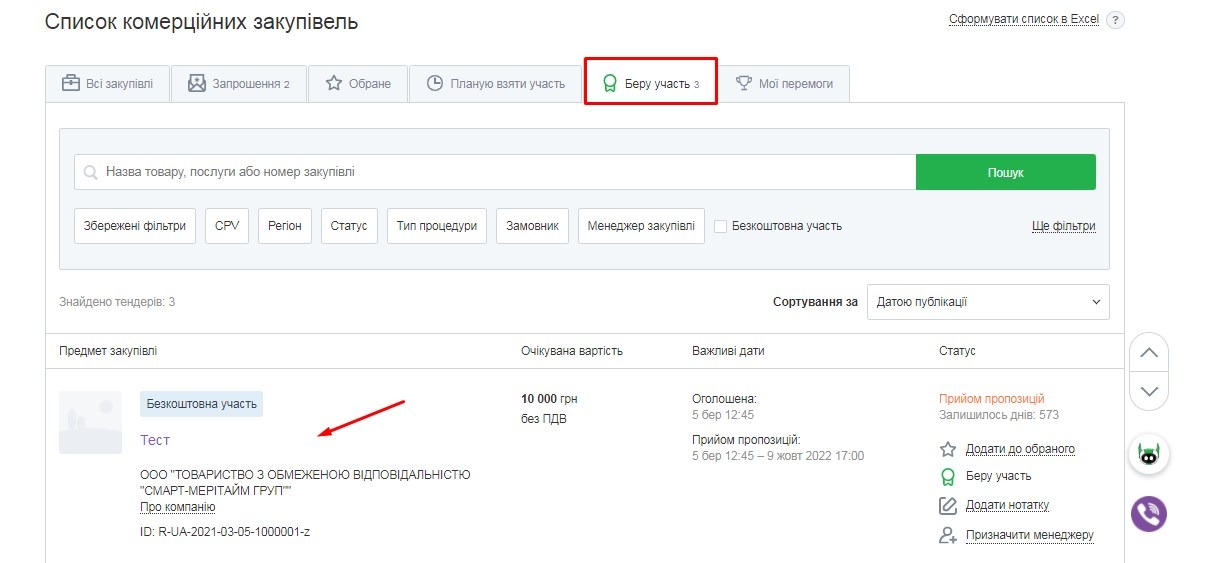Enable the 'Безкоштовна участь' checkbox

pos(720,226)
